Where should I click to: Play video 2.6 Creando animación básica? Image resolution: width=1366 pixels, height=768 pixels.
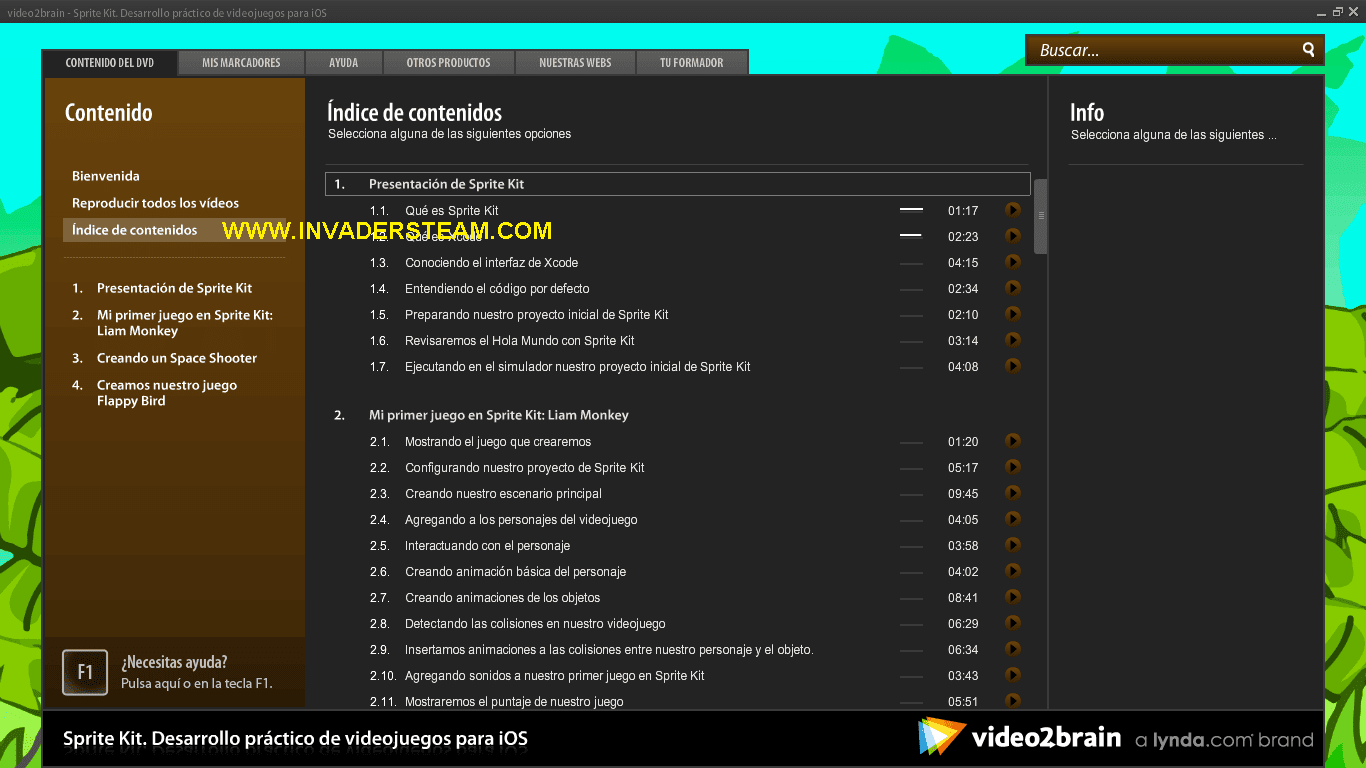pos(1013,571)
